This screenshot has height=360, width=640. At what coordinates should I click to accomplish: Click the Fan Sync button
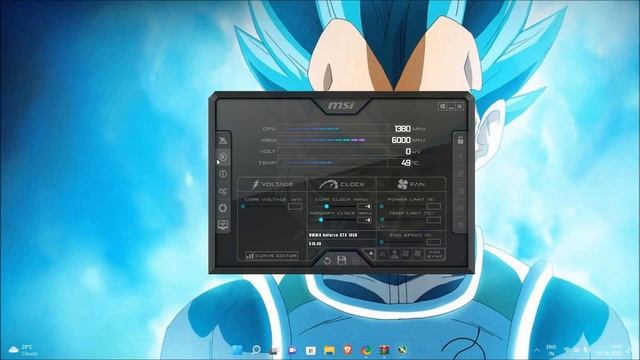(x=435, y=254)
